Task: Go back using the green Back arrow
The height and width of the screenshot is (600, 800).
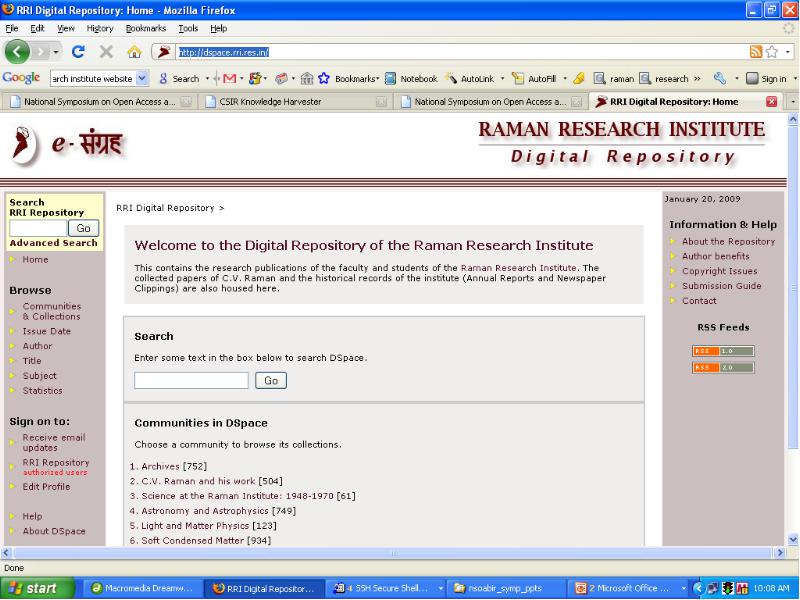Action: [17, 52]
